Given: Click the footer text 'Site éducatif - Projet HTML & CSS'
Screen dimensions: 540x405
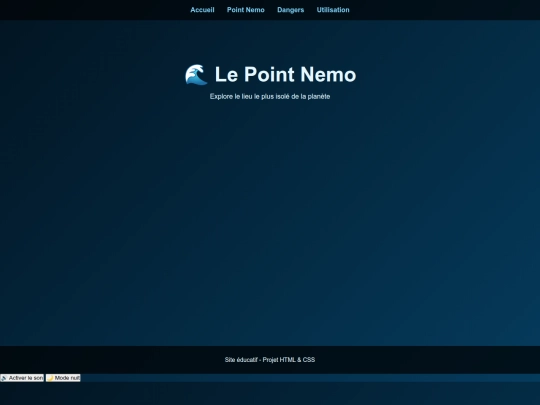Looking at the screenshot, I should [270, 360].
